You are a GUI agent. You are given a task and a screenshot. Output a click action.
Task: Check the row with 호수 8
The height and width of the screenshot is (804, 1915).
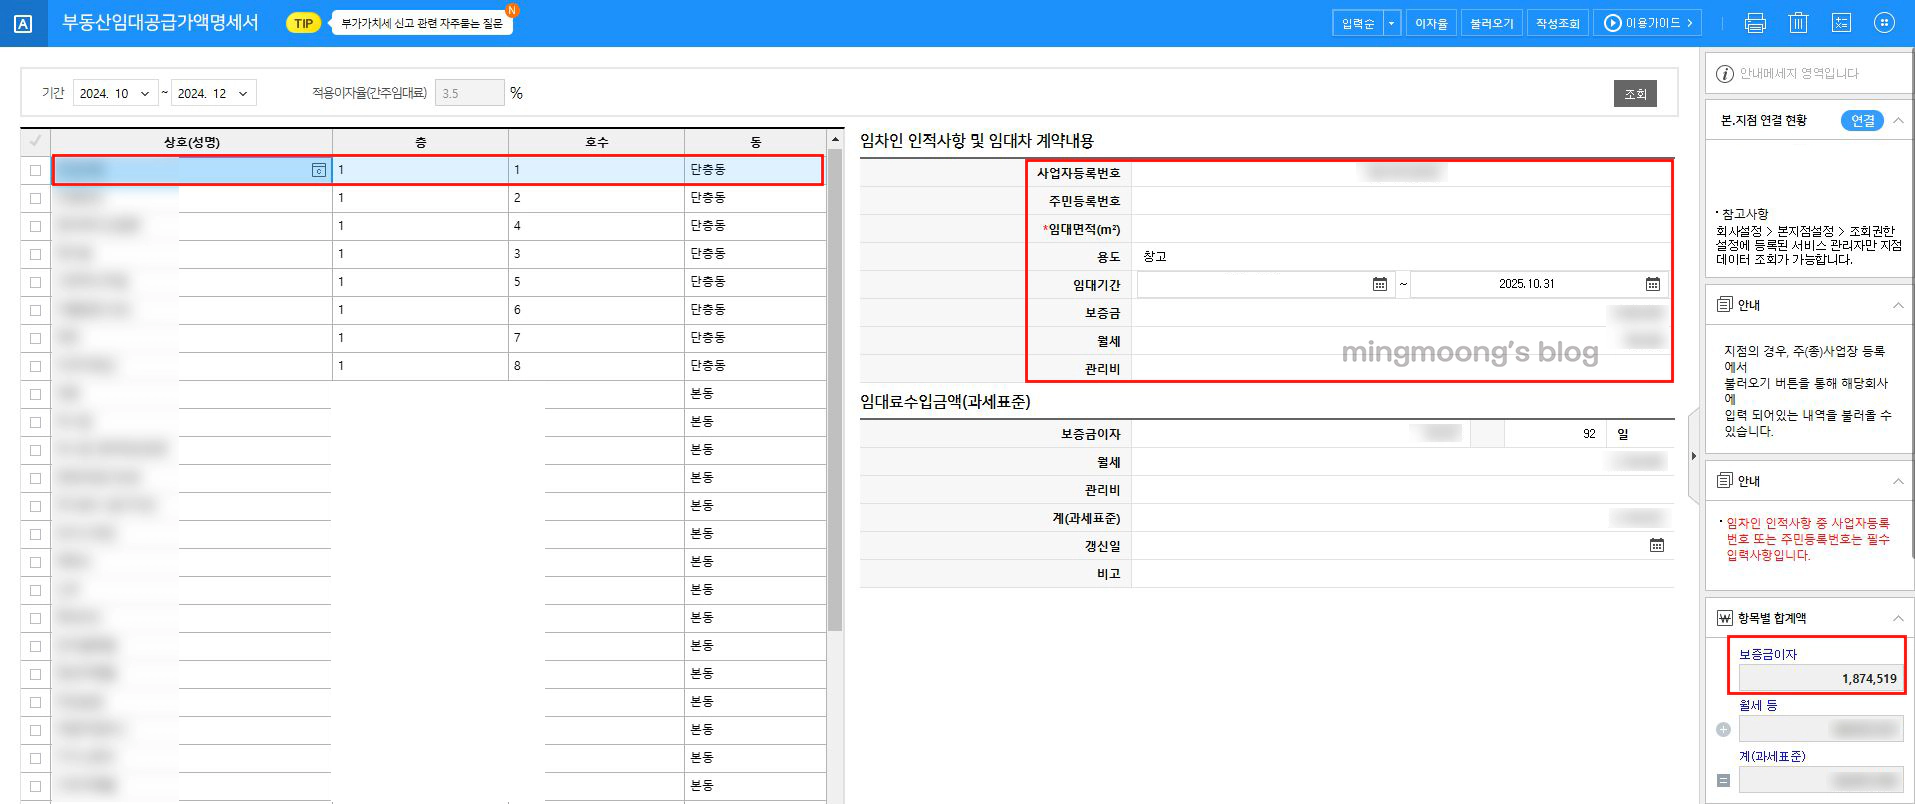(35, 366)
